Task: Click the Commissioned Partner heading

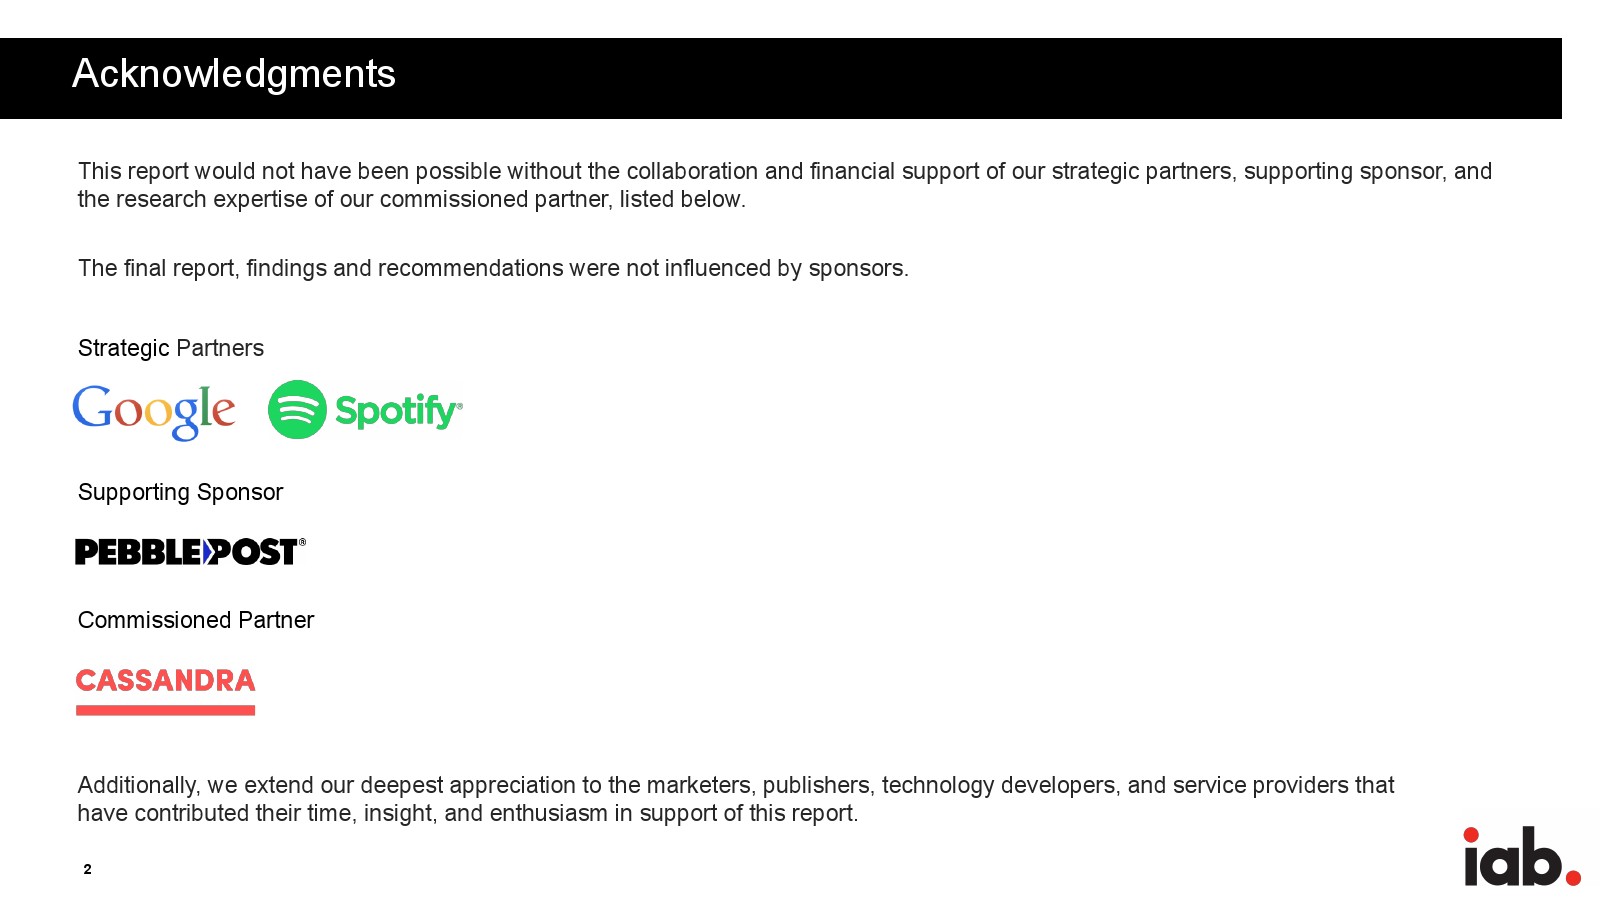Action: [196, 620]
